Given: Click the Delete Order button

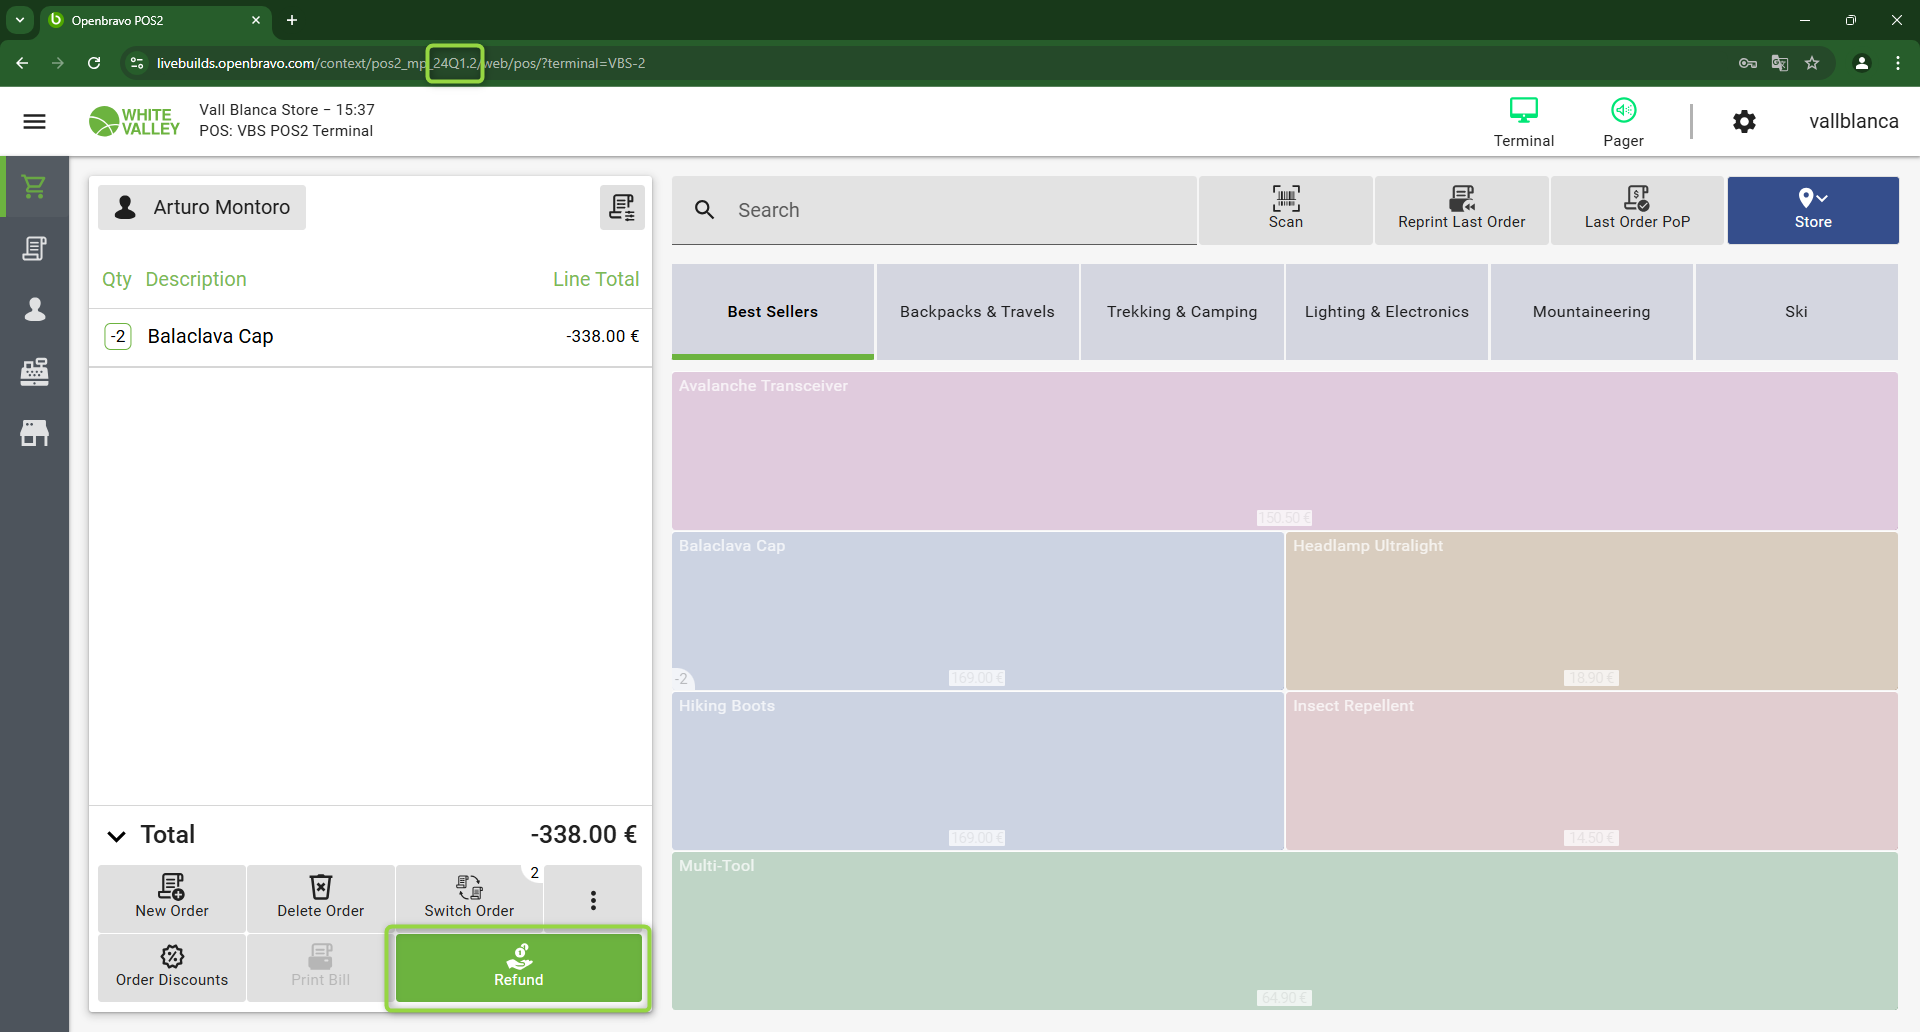Looking at the screenshot, I should 321,897.
